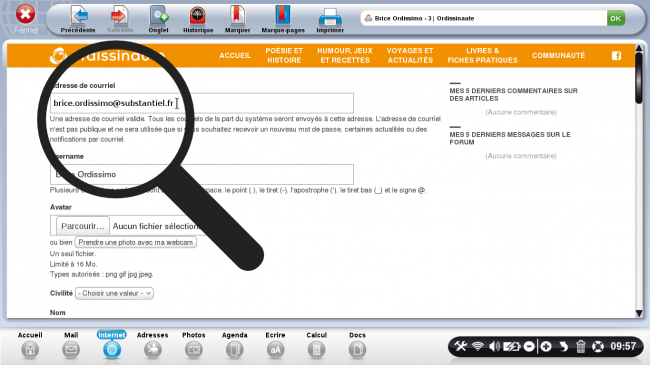Go forward with the Suivante arrow
650x365 pixels.
click(120, 19)
